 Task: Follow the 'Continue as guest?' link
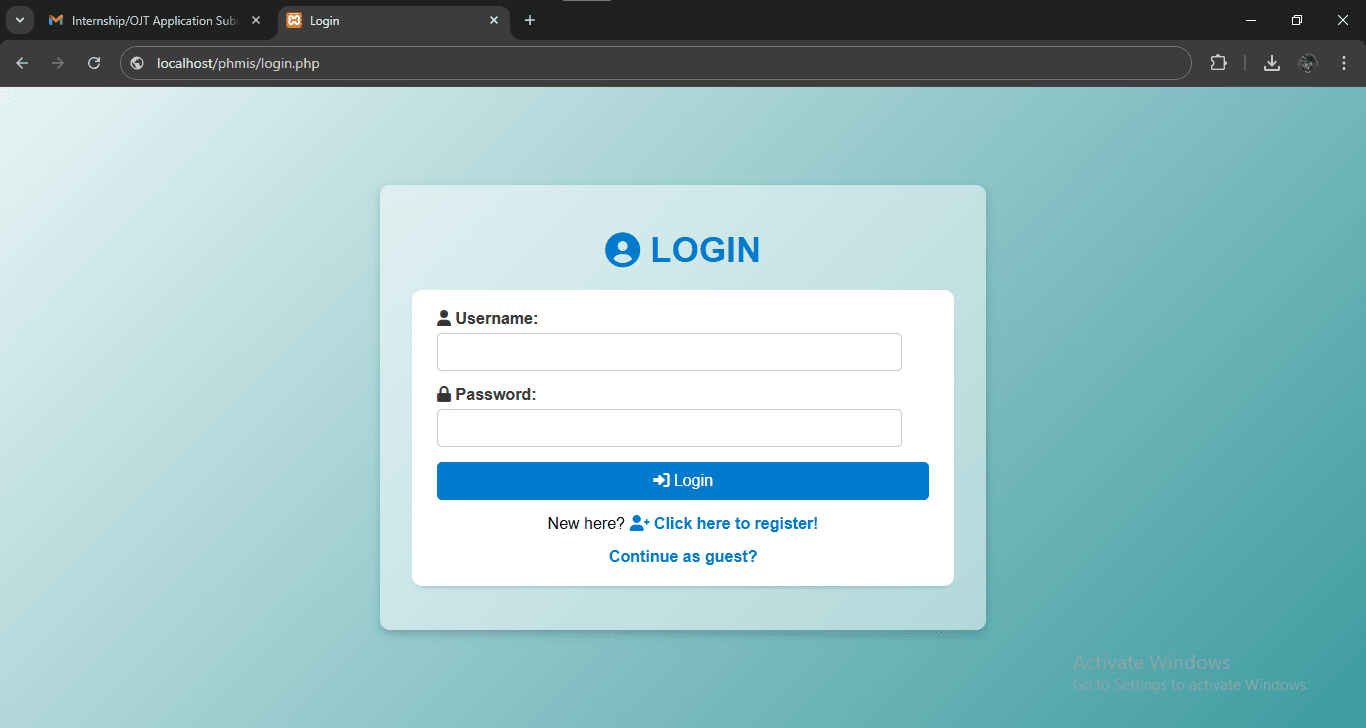pyautogui.click(x=683, y=556)
